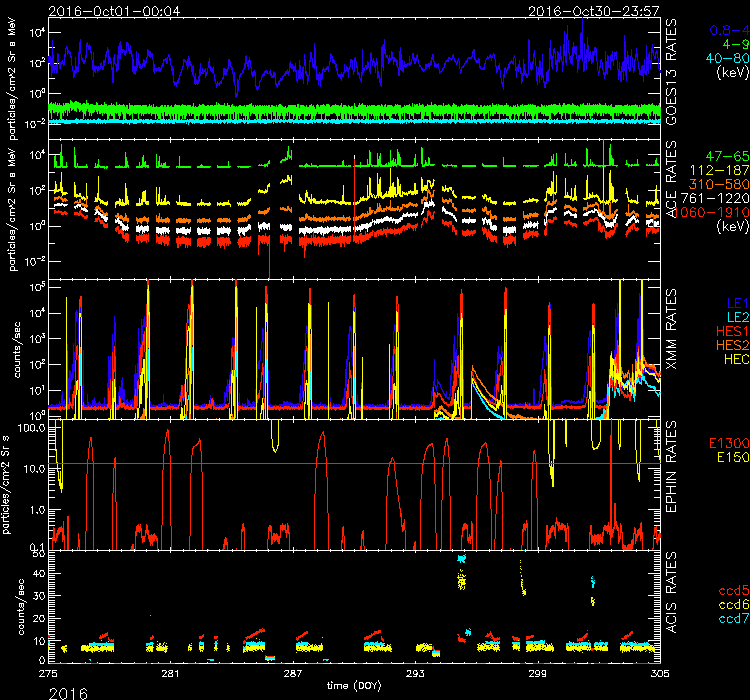The image size is (750, 700).
Task: Click the 2016 year label
Action: click(68, 693)
